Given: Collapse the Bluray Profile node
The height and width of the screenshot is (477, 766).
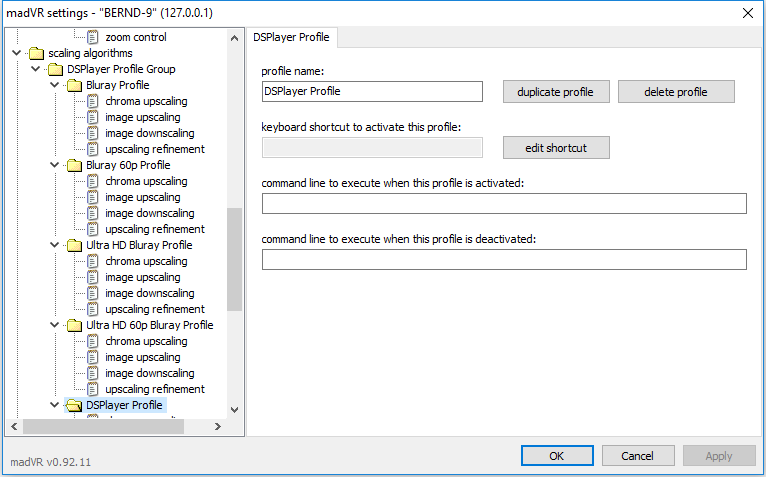Looking at the screenshot, I should click(55, 85).
